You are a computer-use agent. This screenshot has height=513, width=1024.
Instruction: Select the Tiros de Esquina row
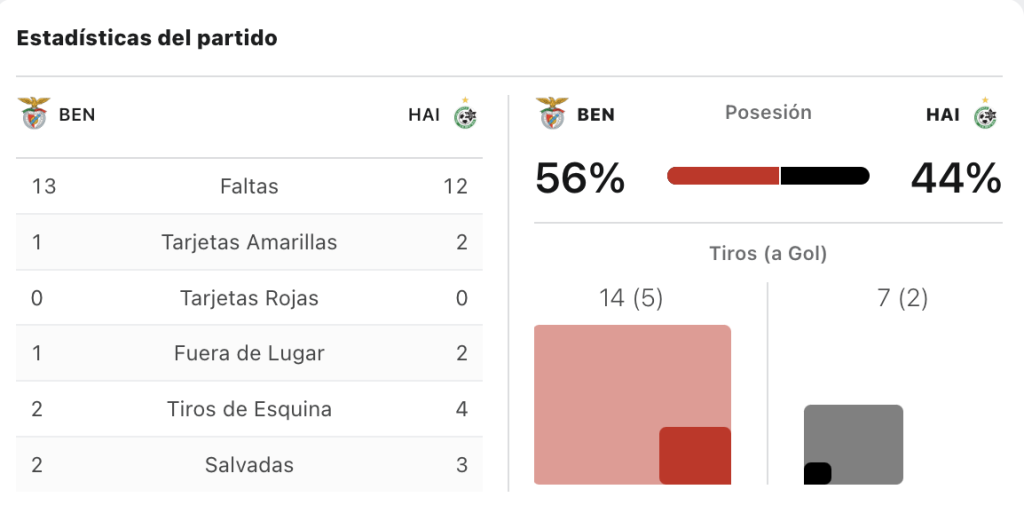point(249,409)
